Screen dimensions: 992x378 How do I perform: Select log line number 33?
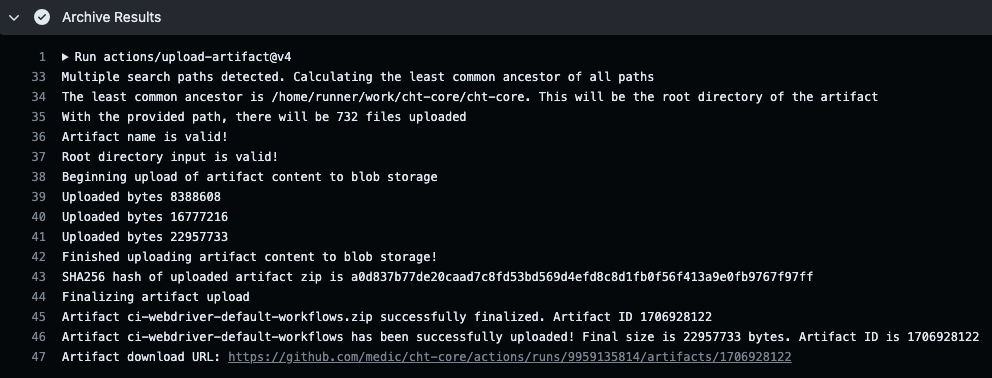click(x=39, y=77)
